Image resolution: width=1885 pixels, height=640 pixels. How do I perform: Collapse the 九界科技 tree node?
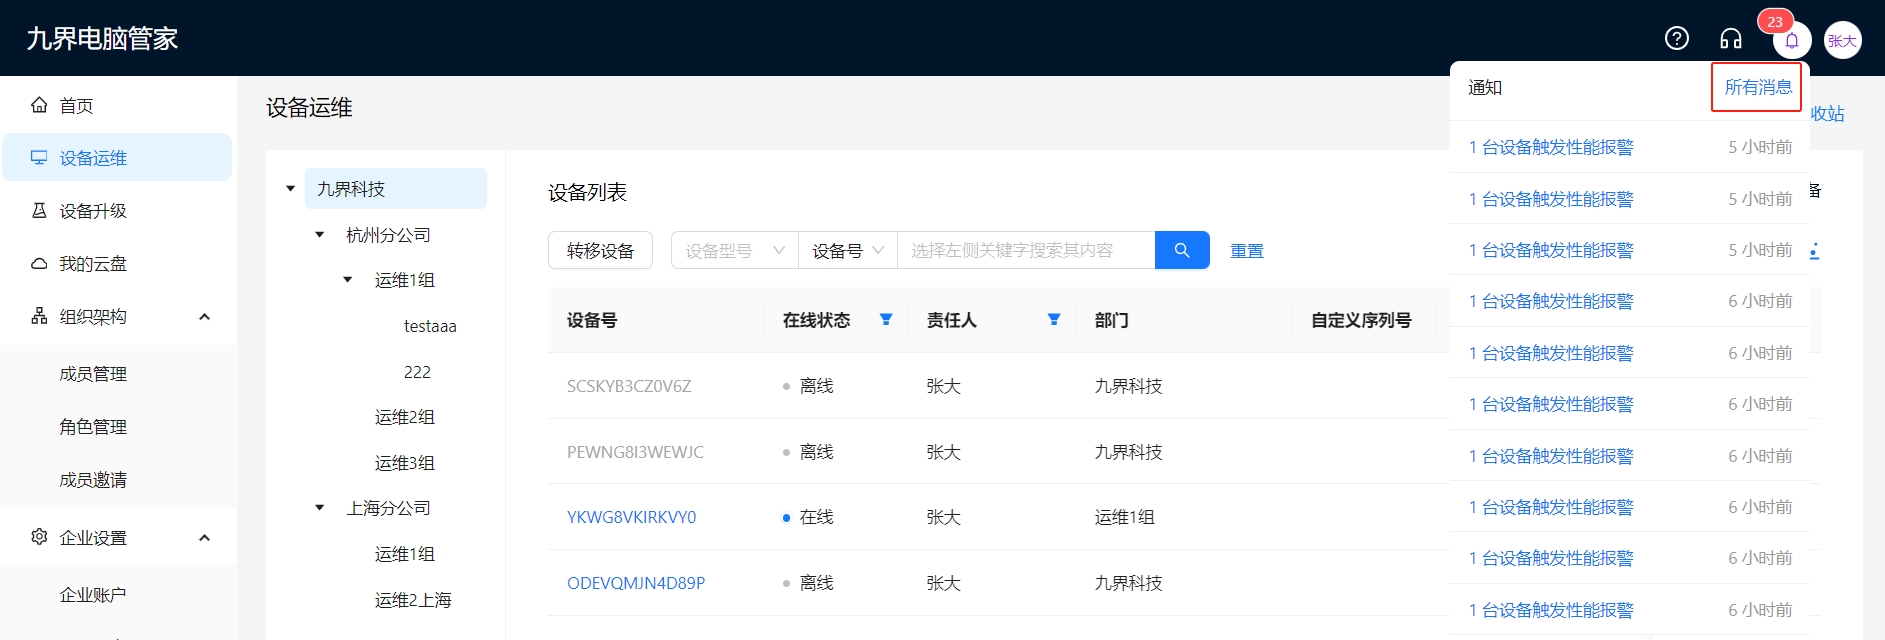(x=291, y=189)
